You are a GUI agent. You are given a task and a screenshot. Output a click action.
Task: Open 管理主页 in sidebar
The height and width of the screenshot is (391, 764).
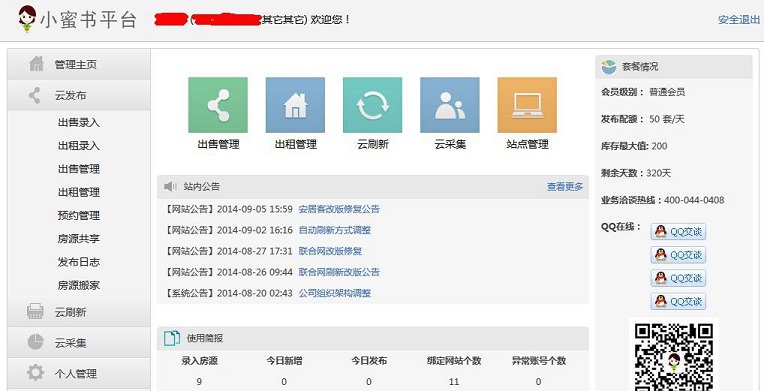(79, 64)
